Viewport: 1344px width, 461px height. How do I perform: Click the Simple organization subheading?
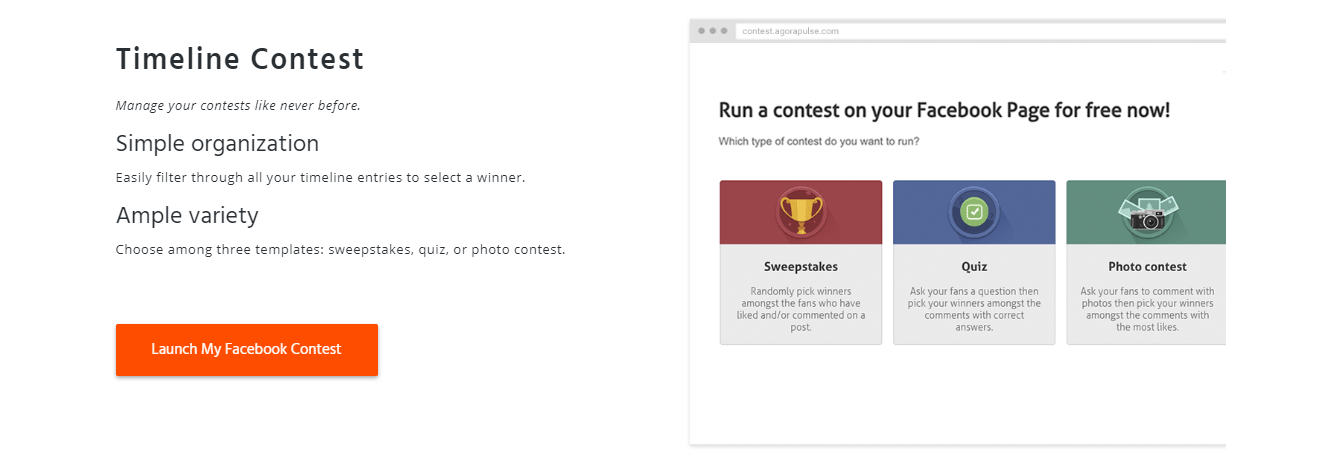click(x=217, y=143)
